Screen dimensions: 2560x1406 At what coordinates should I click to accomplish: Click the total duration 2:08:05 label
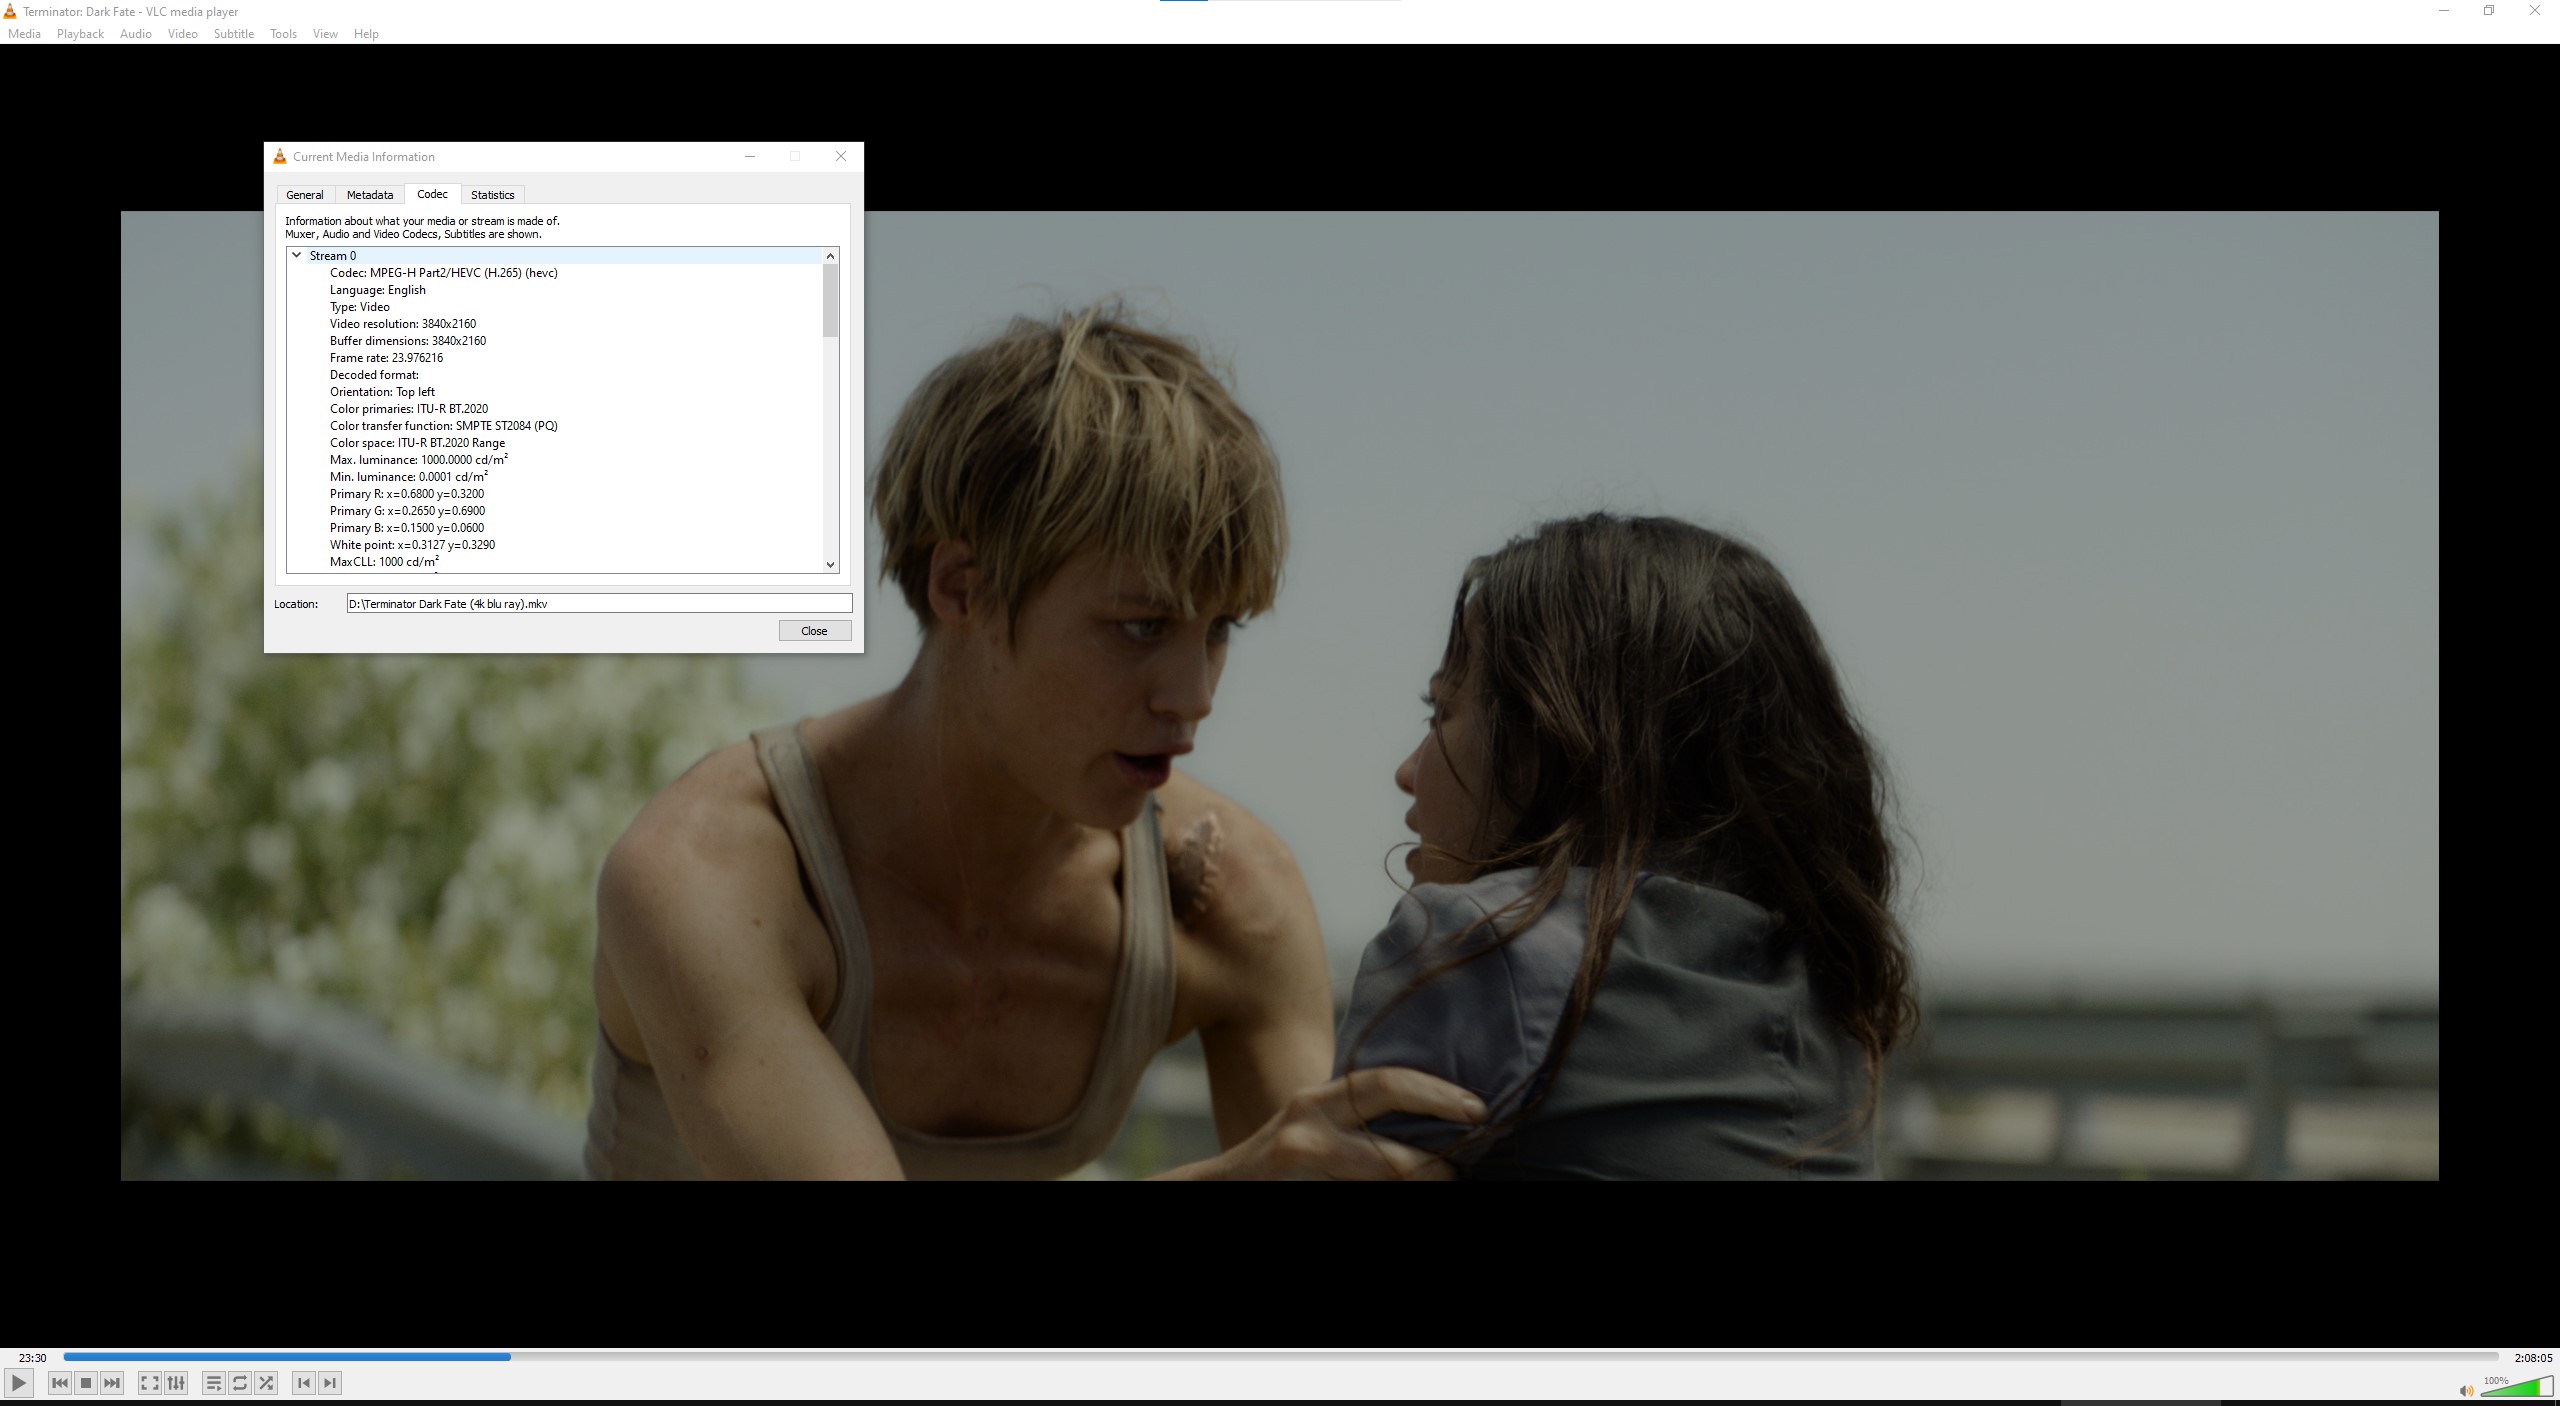pyautogui.click(x=2533, y=1358)
